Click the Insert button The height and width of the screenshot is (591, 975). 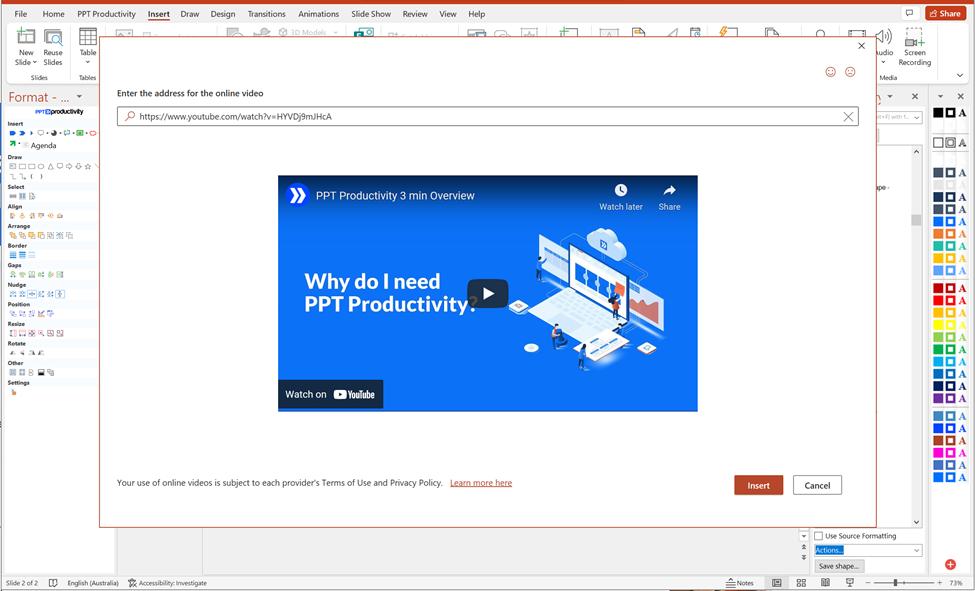point(758,485)
